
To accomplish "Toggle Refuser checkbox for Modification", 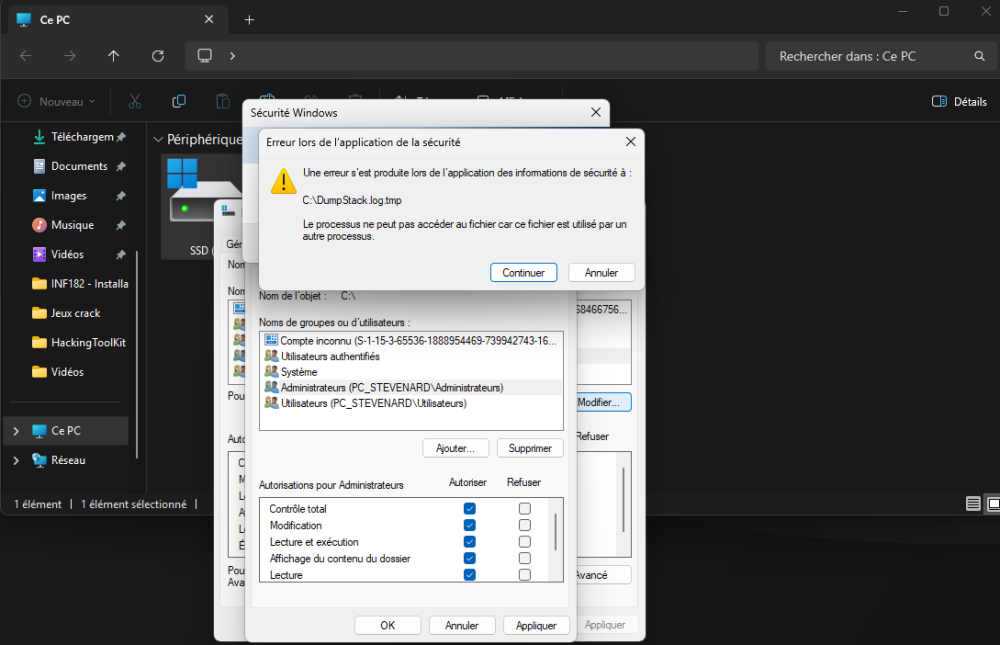I will coord(524,525).
